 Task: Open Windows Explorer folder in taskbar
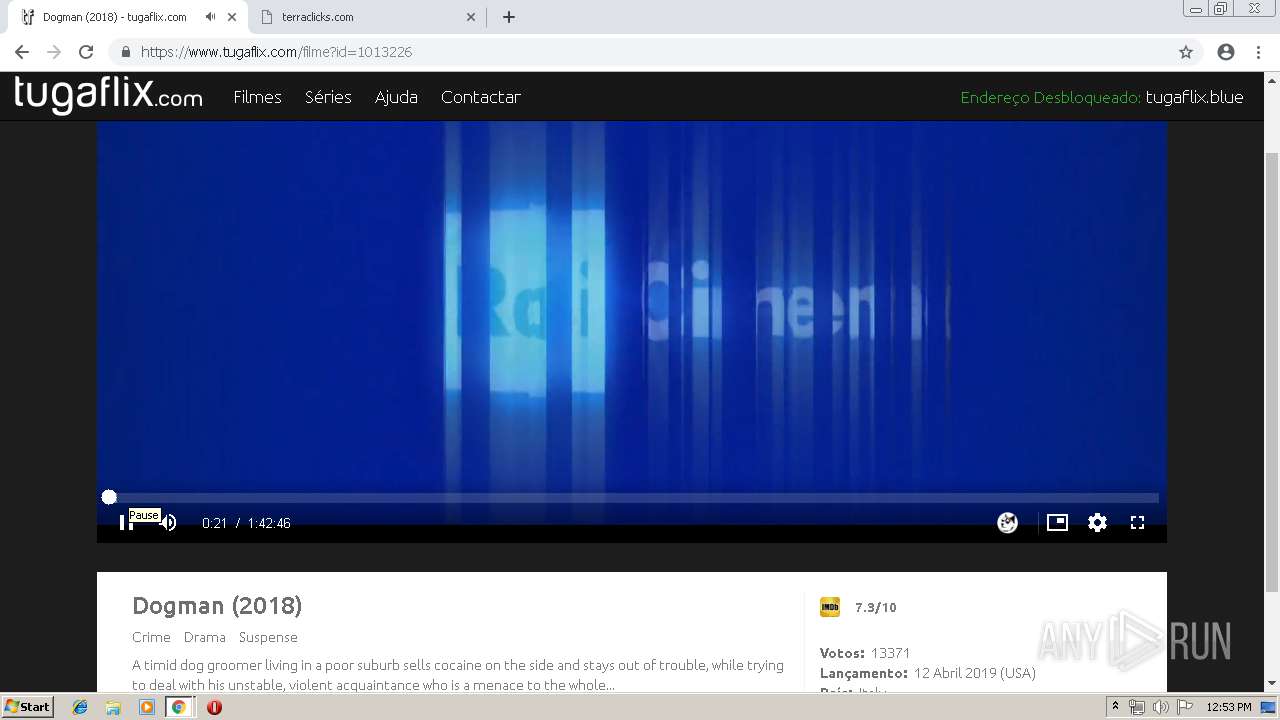[113, 707]
